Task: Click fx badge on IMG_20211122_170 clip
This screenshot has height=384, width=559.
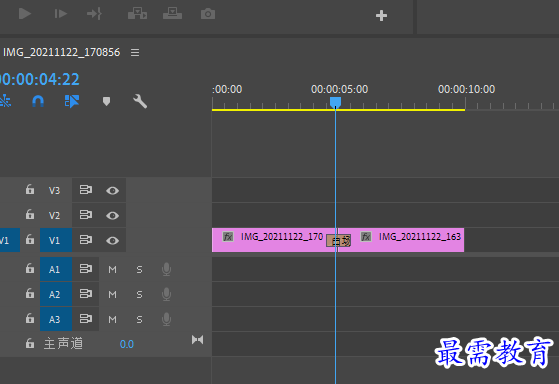Action: (x=228, y=236)
